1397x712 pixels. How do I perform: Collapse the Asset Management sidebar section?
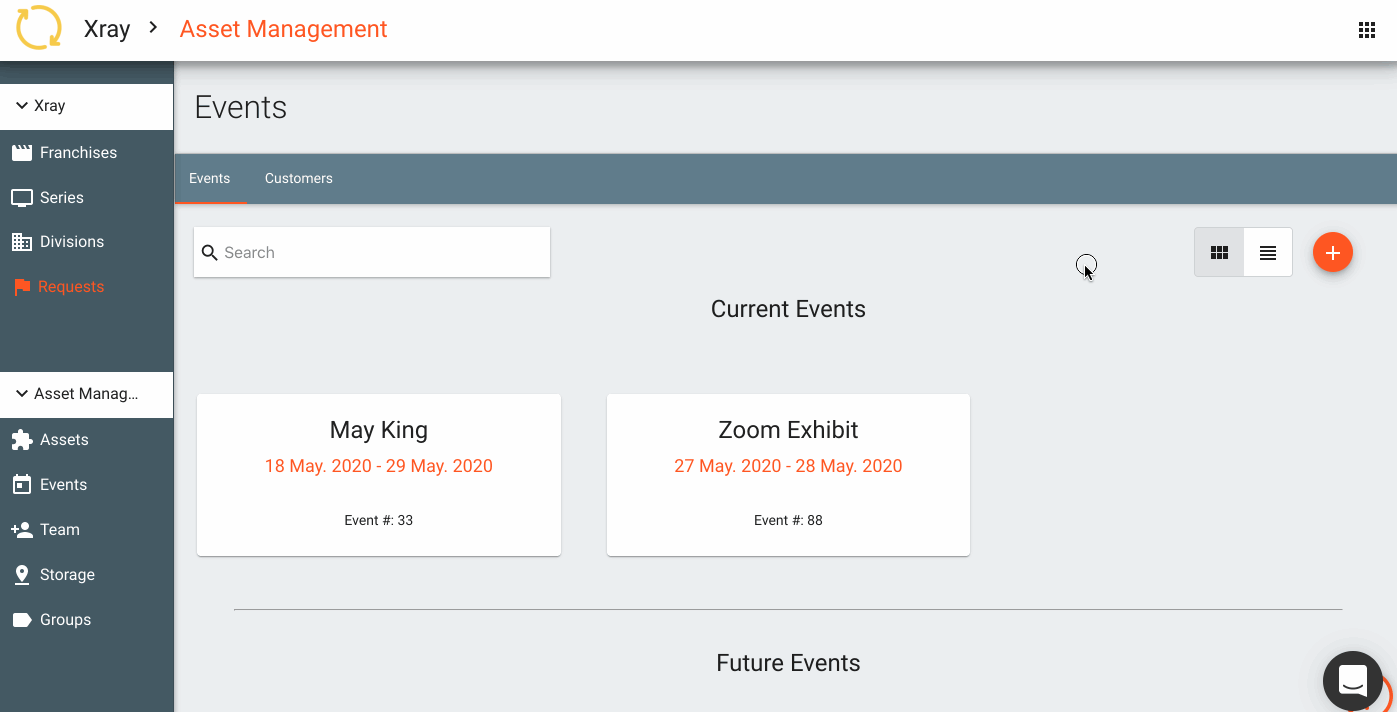[87, 394]
